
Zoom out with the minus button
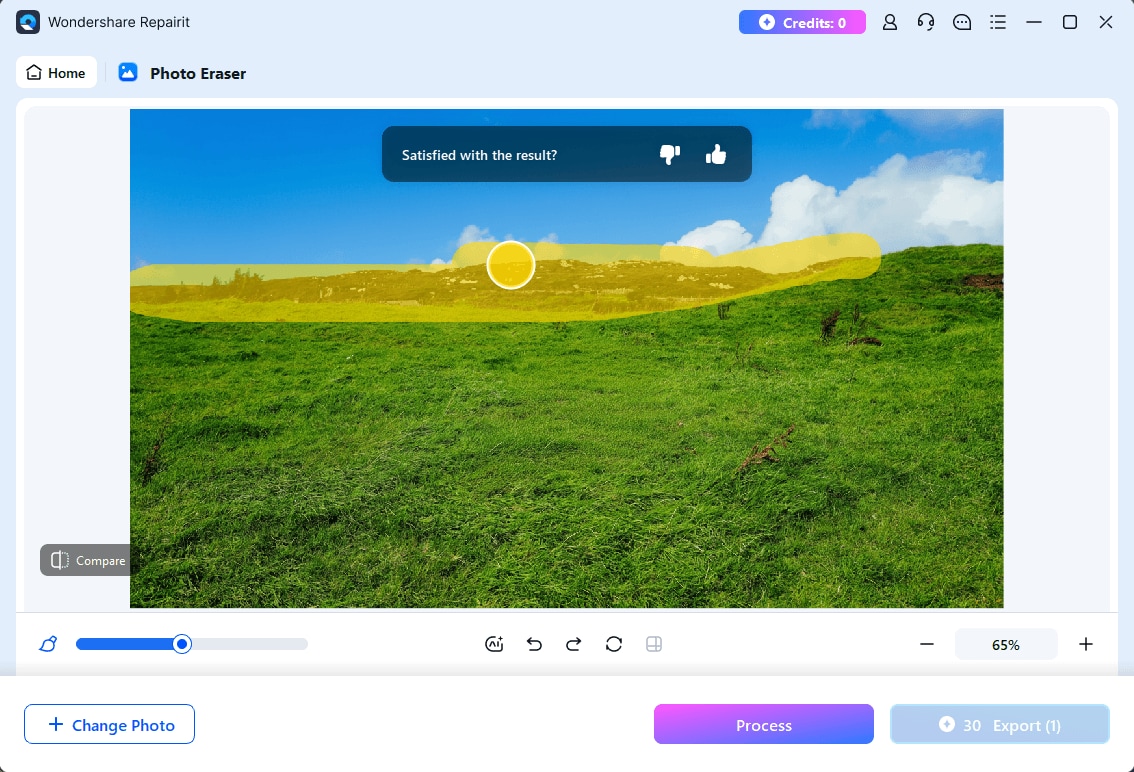(926, 644)
